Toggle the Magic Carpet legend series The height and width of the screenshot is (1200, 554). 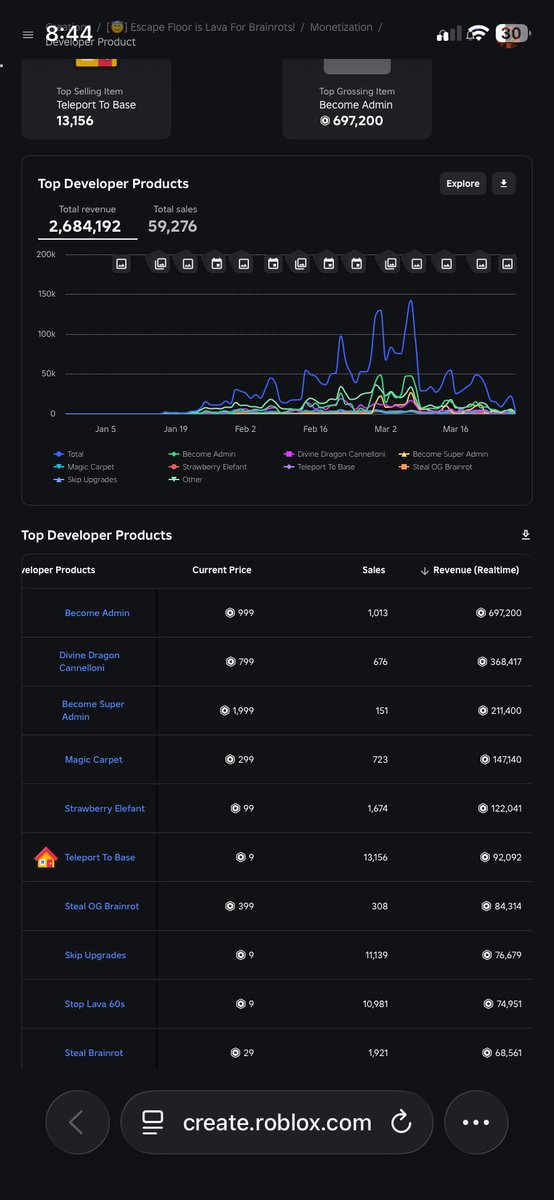tap(83, 467)
